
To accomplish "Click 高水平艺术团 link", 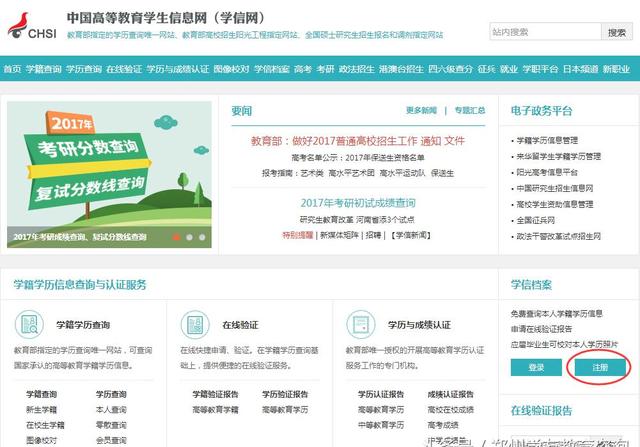I will pos(351,173).
